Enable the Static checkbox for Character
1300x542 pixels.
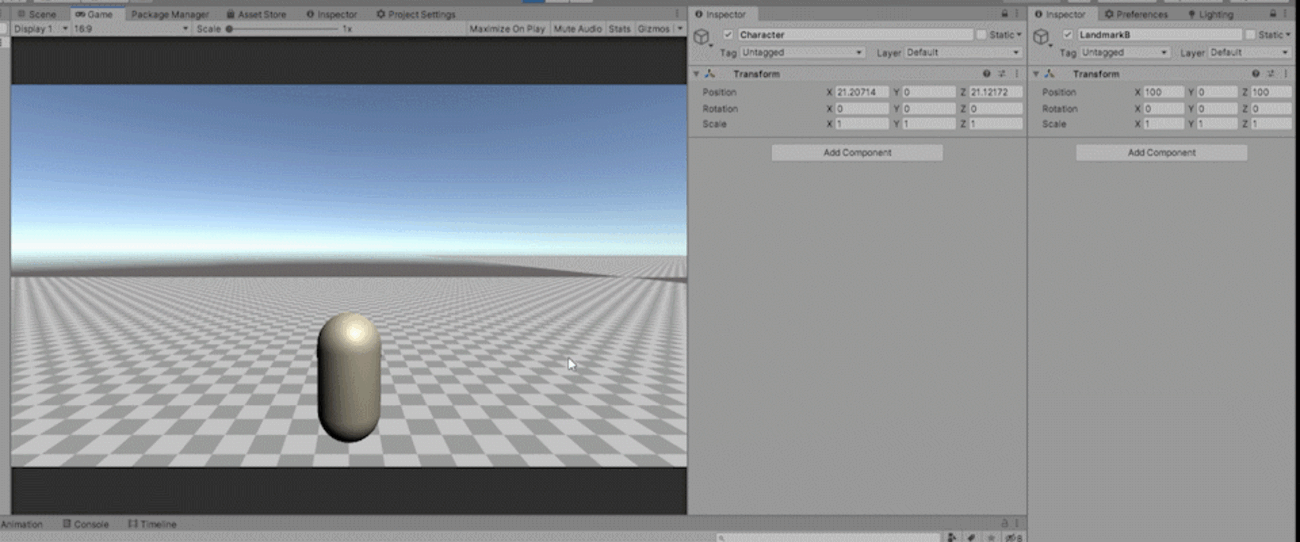click(x=981, y=35)
